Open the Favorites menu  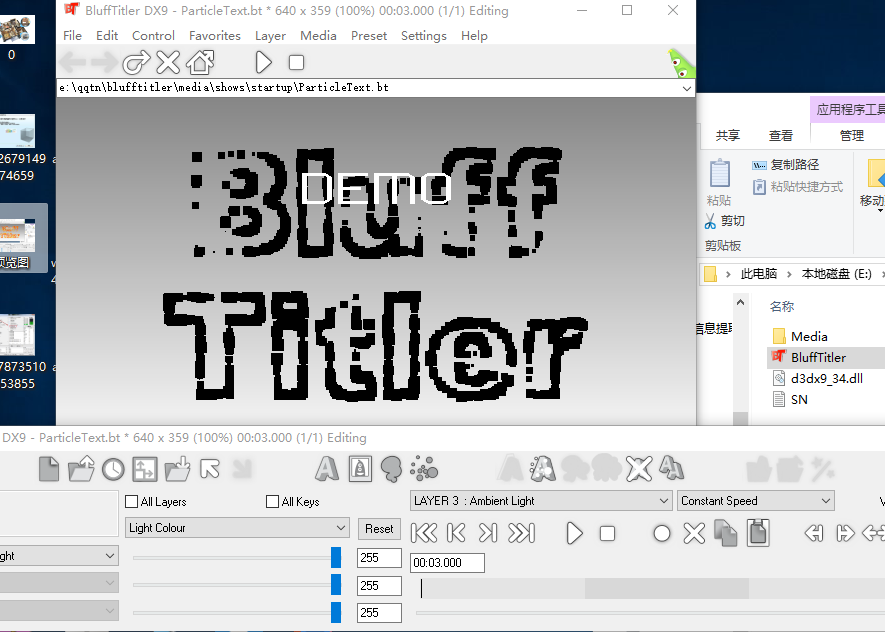(214, 36)
